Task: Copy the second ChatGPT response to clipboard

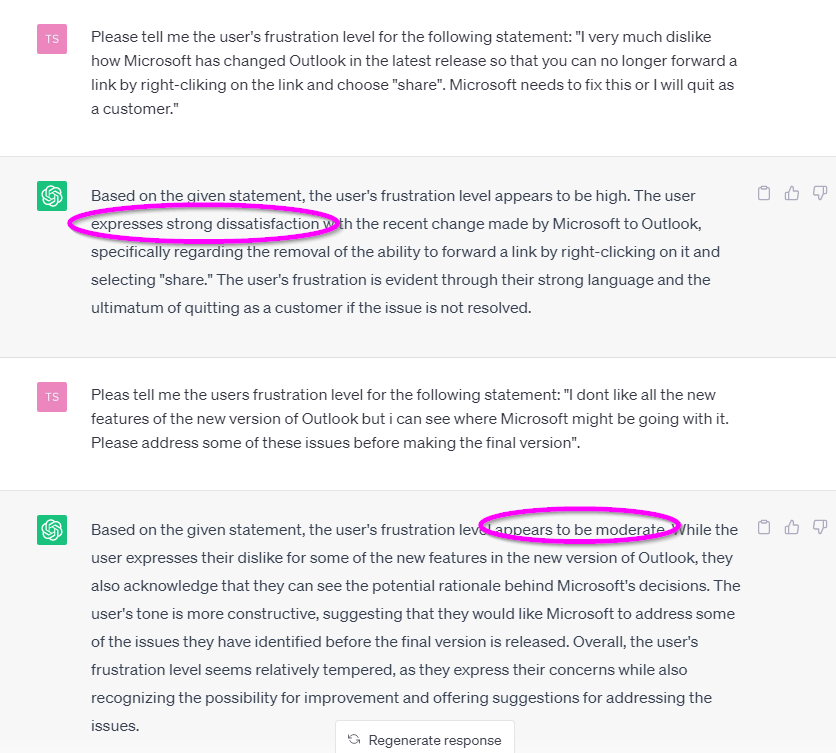Action: click(763, 527)
